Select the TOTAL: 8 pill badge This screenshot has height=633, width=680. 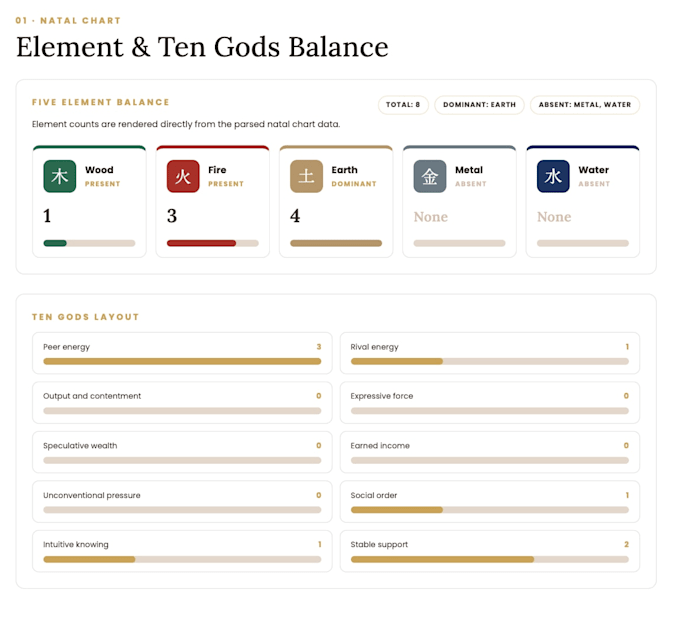[403, 105]
